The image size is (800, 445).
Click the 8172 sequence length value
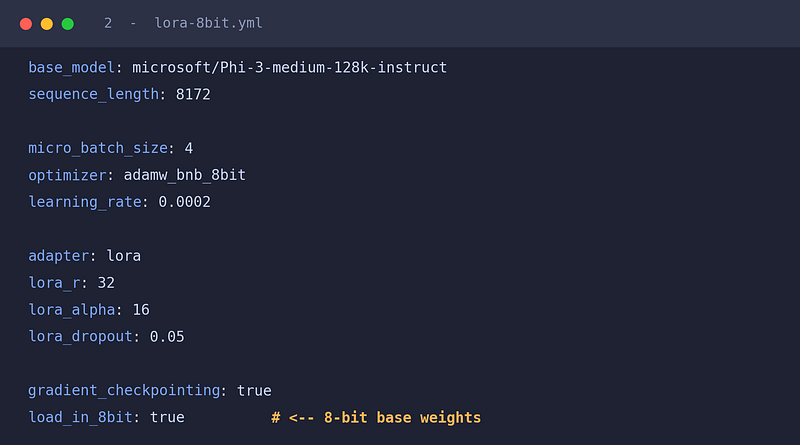coord(193,94)
